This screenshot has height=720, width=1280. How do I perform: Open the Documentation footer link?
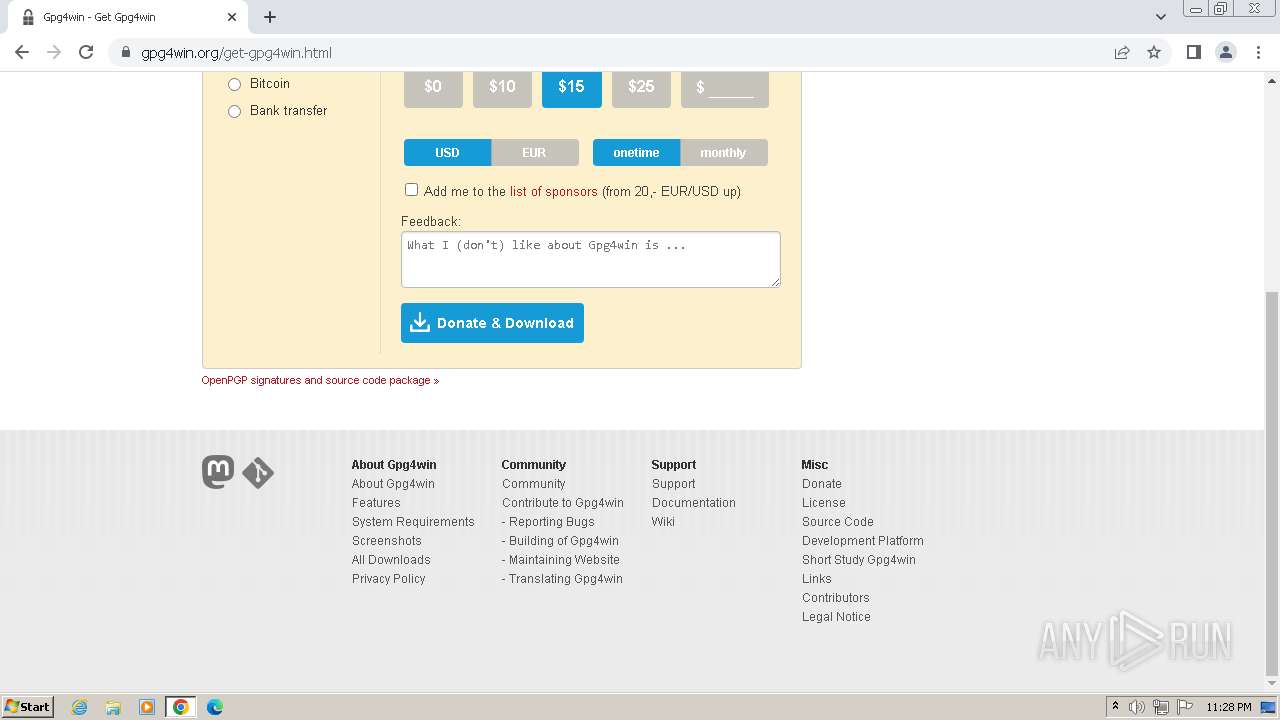[x=694, y=503]
